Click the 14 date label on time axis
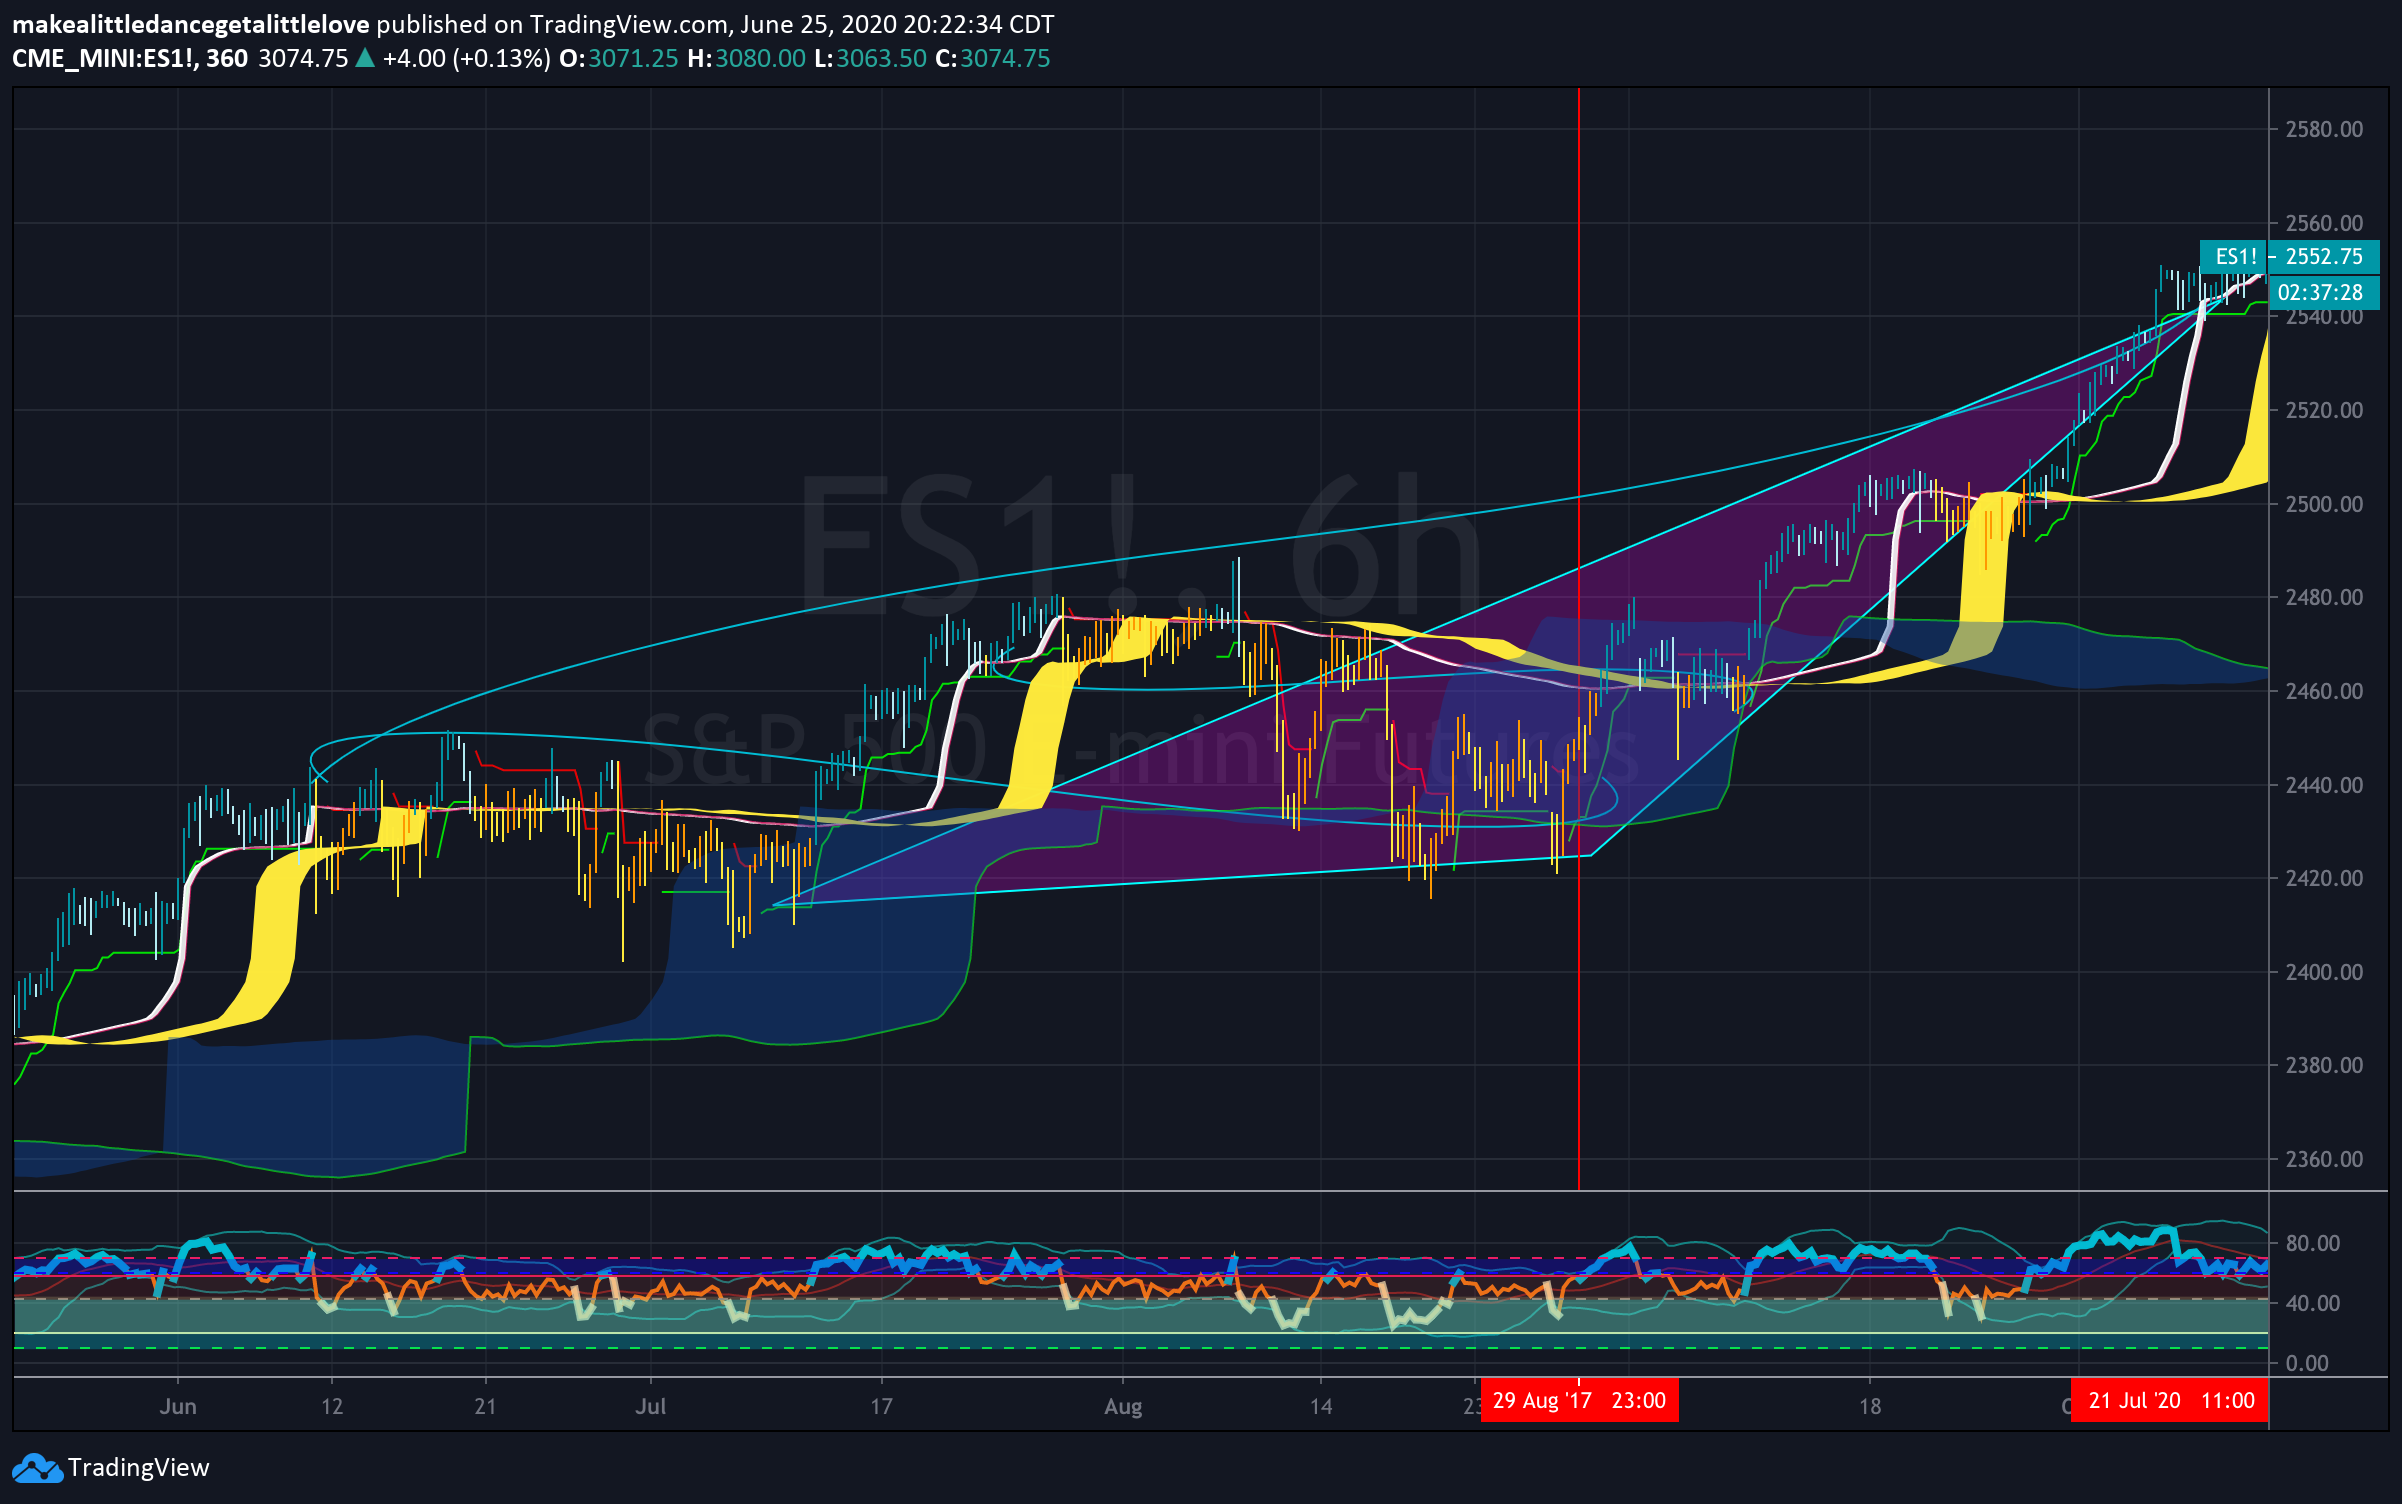2402x1504 pixels. tap(1321, 1406)
